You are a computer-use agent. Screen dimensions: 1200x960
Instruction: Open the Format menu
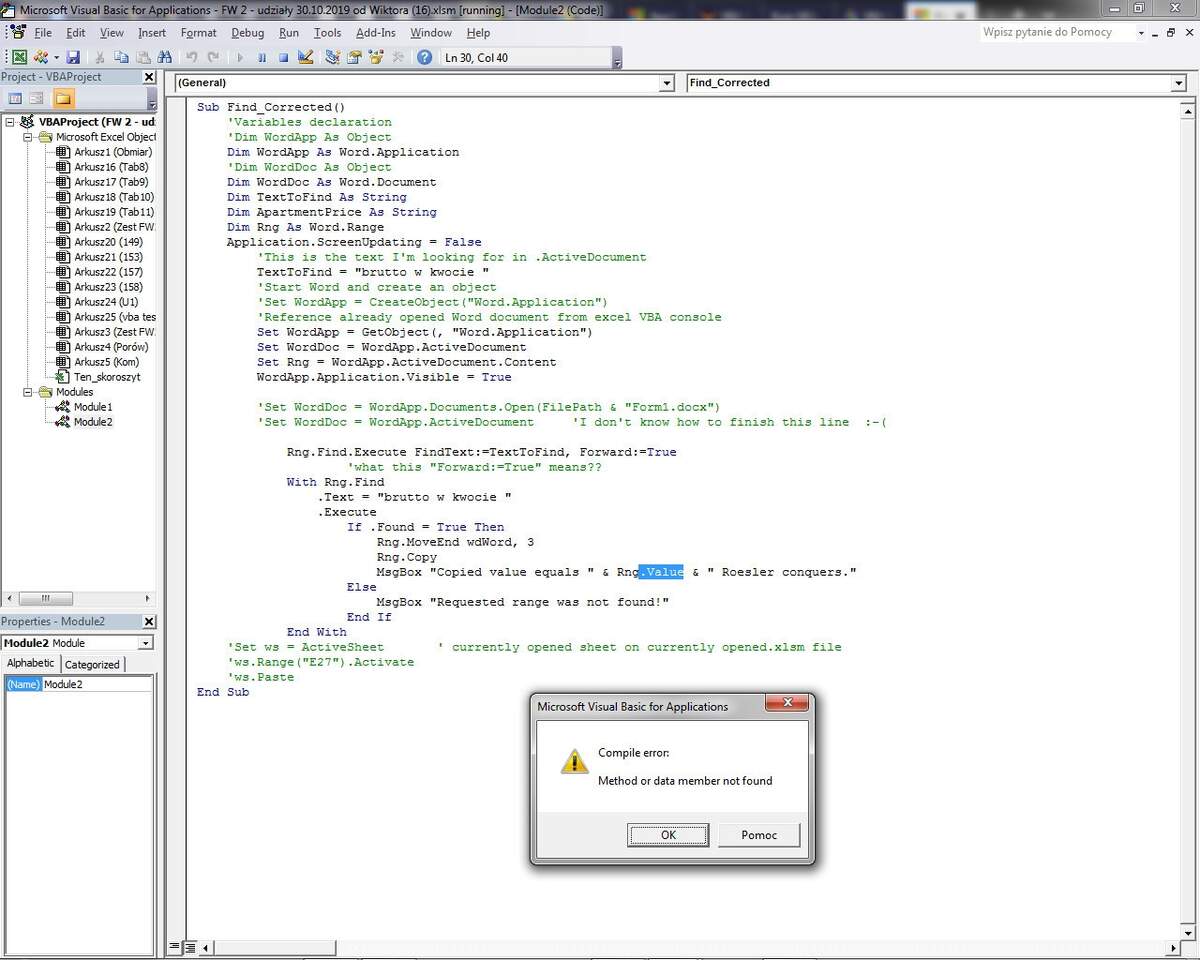point(198,33)
